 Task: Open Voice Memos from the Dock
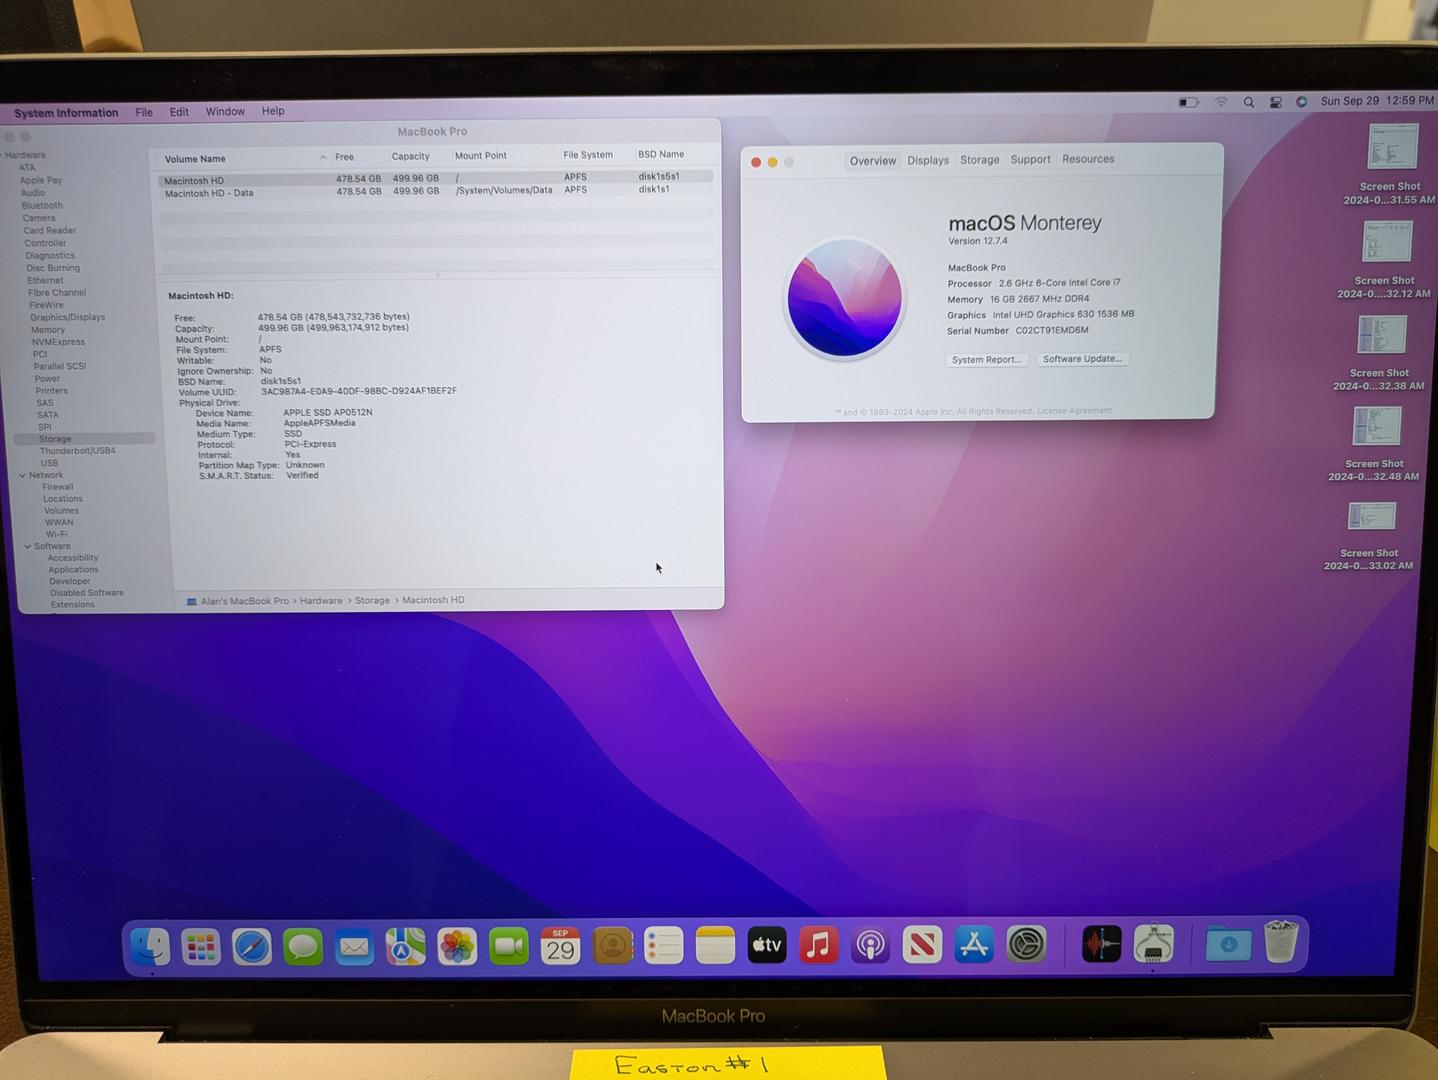pos(1101,945)
